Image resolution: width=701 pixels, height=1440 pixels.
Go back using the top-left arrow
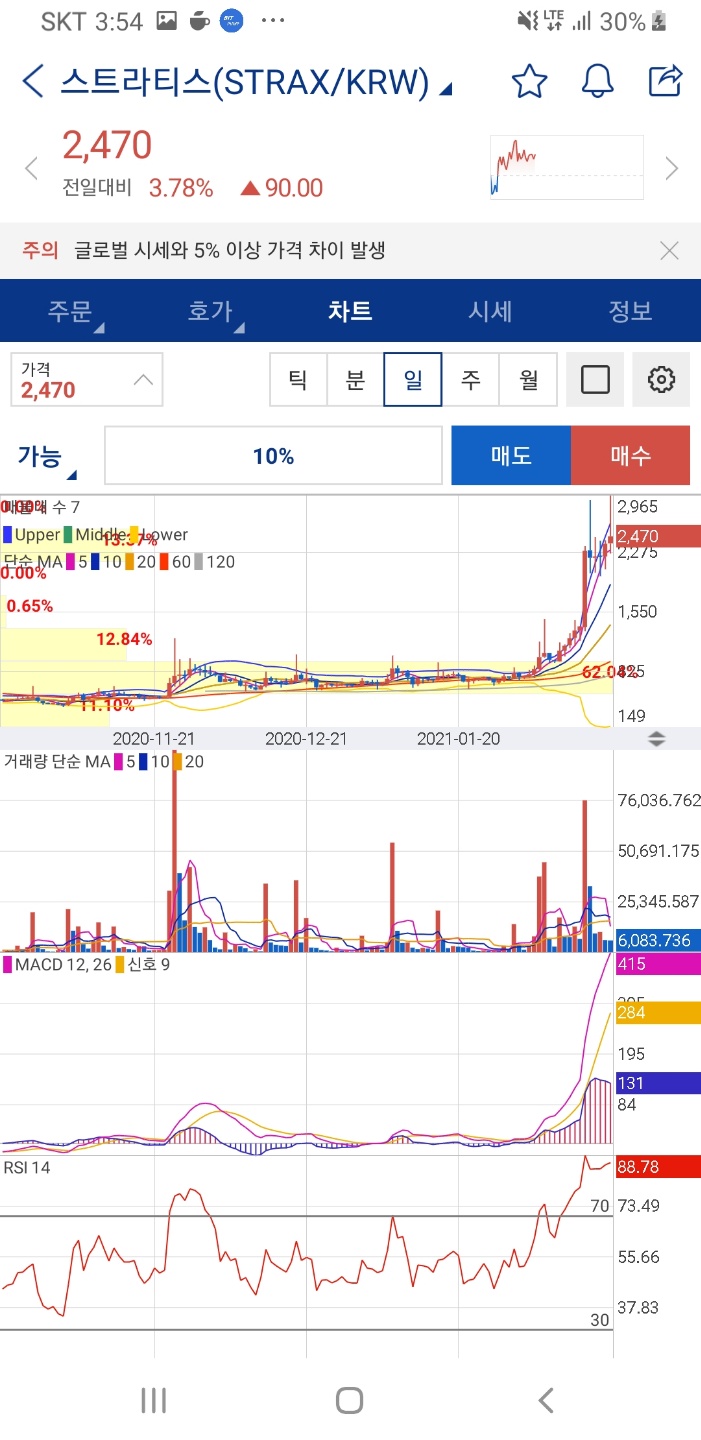pyautogui.click(x=33, y=81)
